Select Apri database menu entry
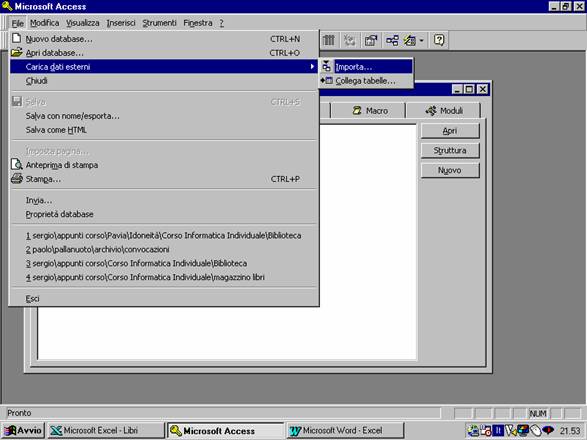The width and height of the screenshot is (587, 440). pos(164,53)
